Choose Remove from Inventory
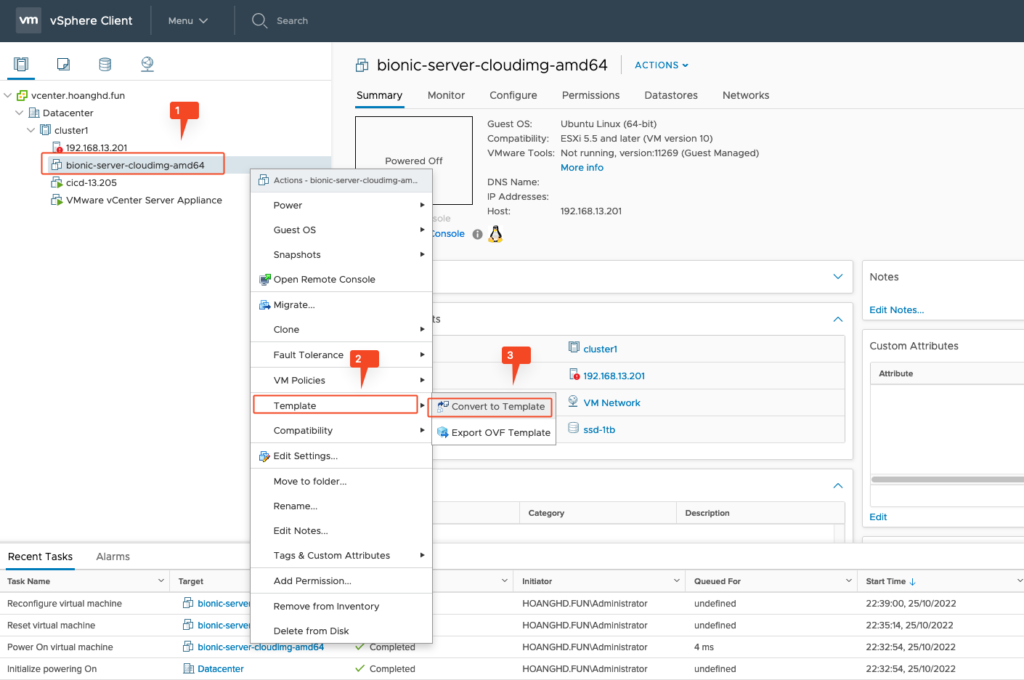 click(x=342, y=606)
